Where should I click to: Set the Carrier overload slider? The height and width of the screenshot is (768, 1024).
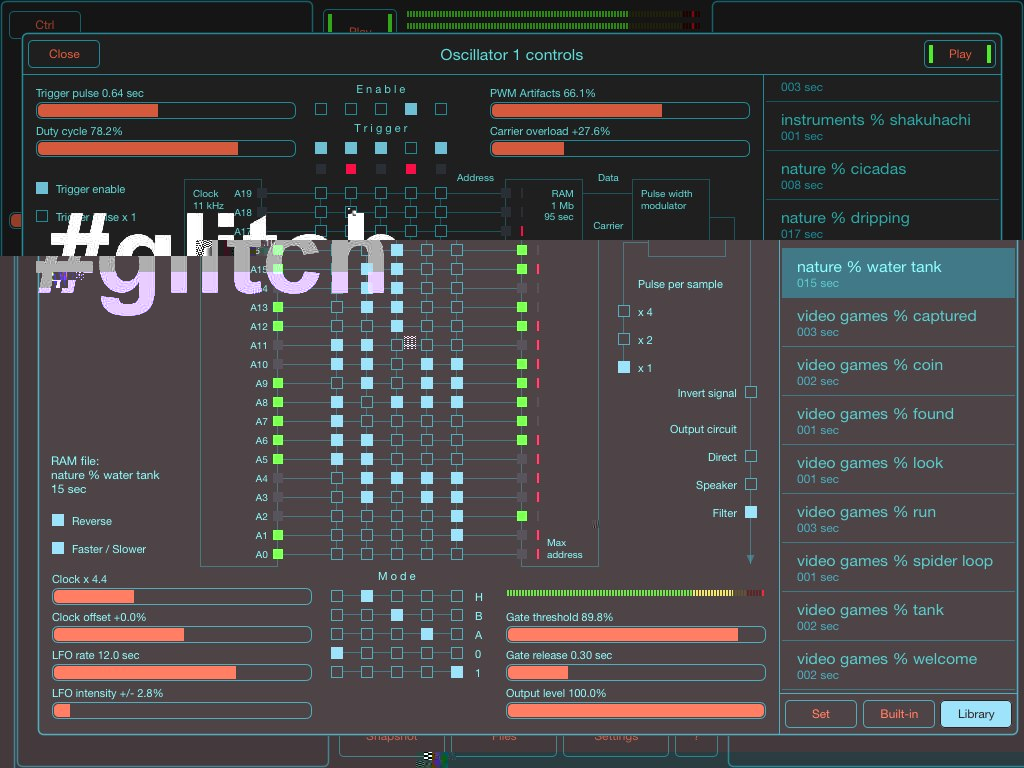click(x=620, y=148)
